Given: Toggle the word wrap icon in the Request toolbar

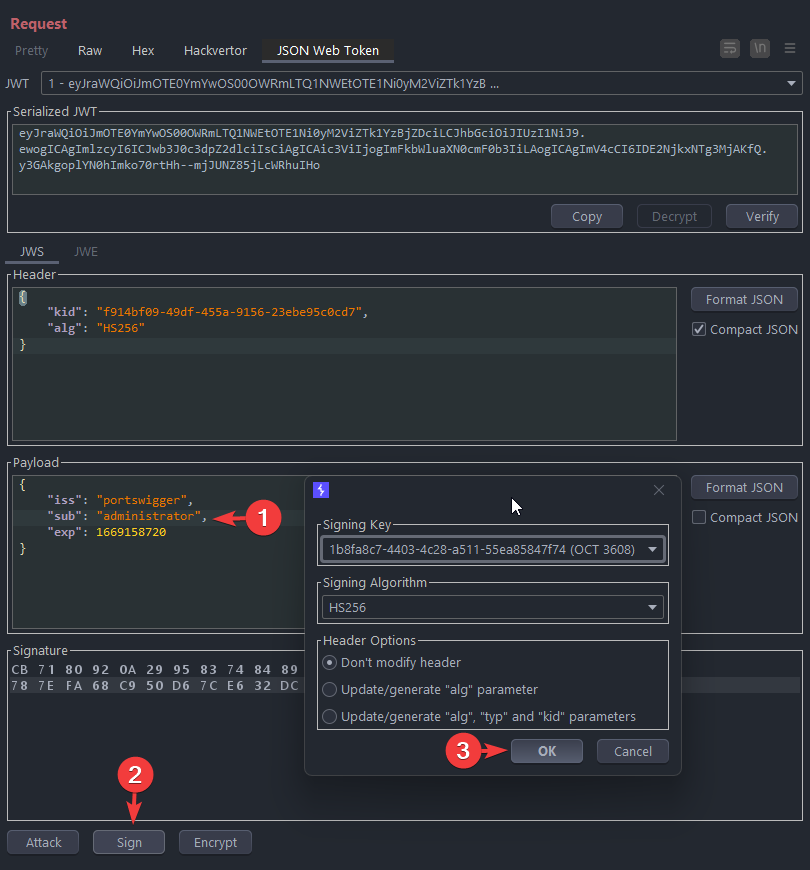Looking at the screenshot, I should (x=730, y=49).
